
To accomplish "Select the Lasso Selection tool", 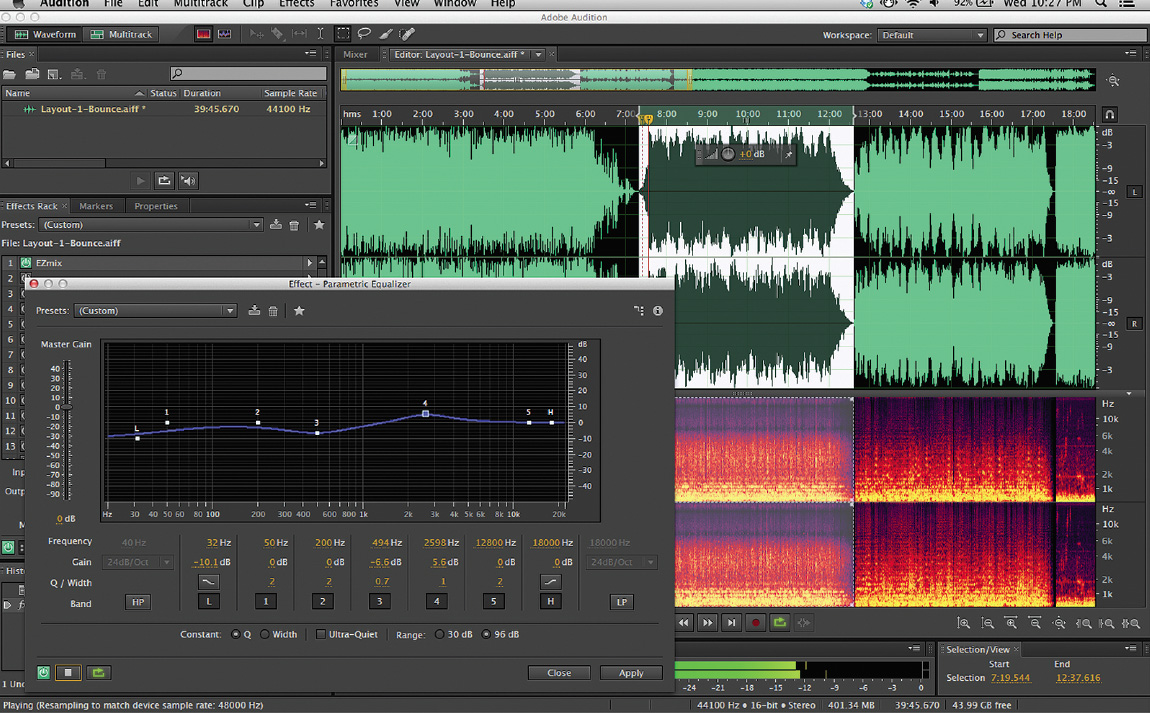I will click(x=363, y=33).
